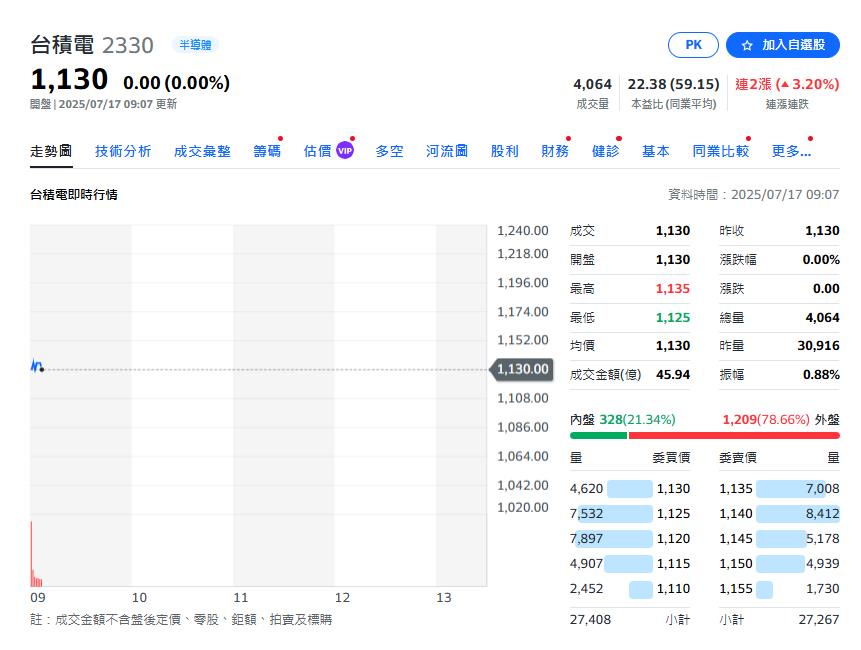Click the 台積電即時行情 section title
The width and height of the screenshot is (861, 650).
[x=74, y=194]
